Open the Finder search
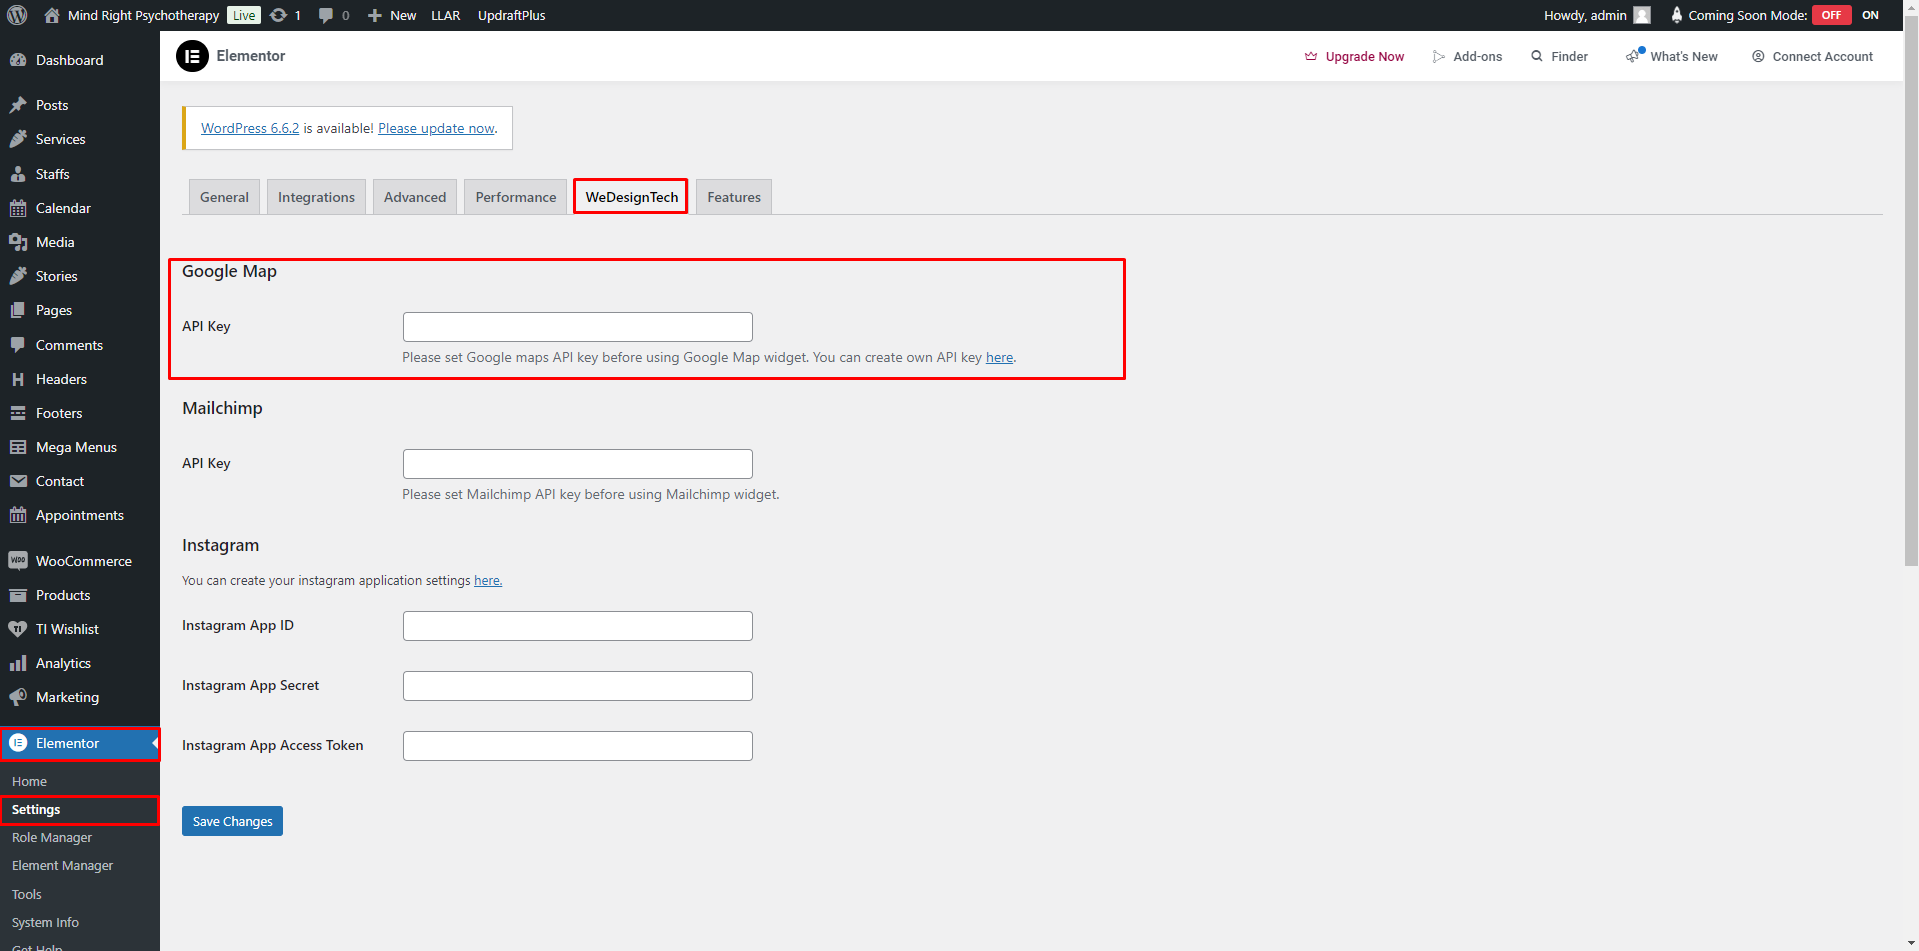The width and height of the screenshot is (1919, 951). (x=1559, y=56)
